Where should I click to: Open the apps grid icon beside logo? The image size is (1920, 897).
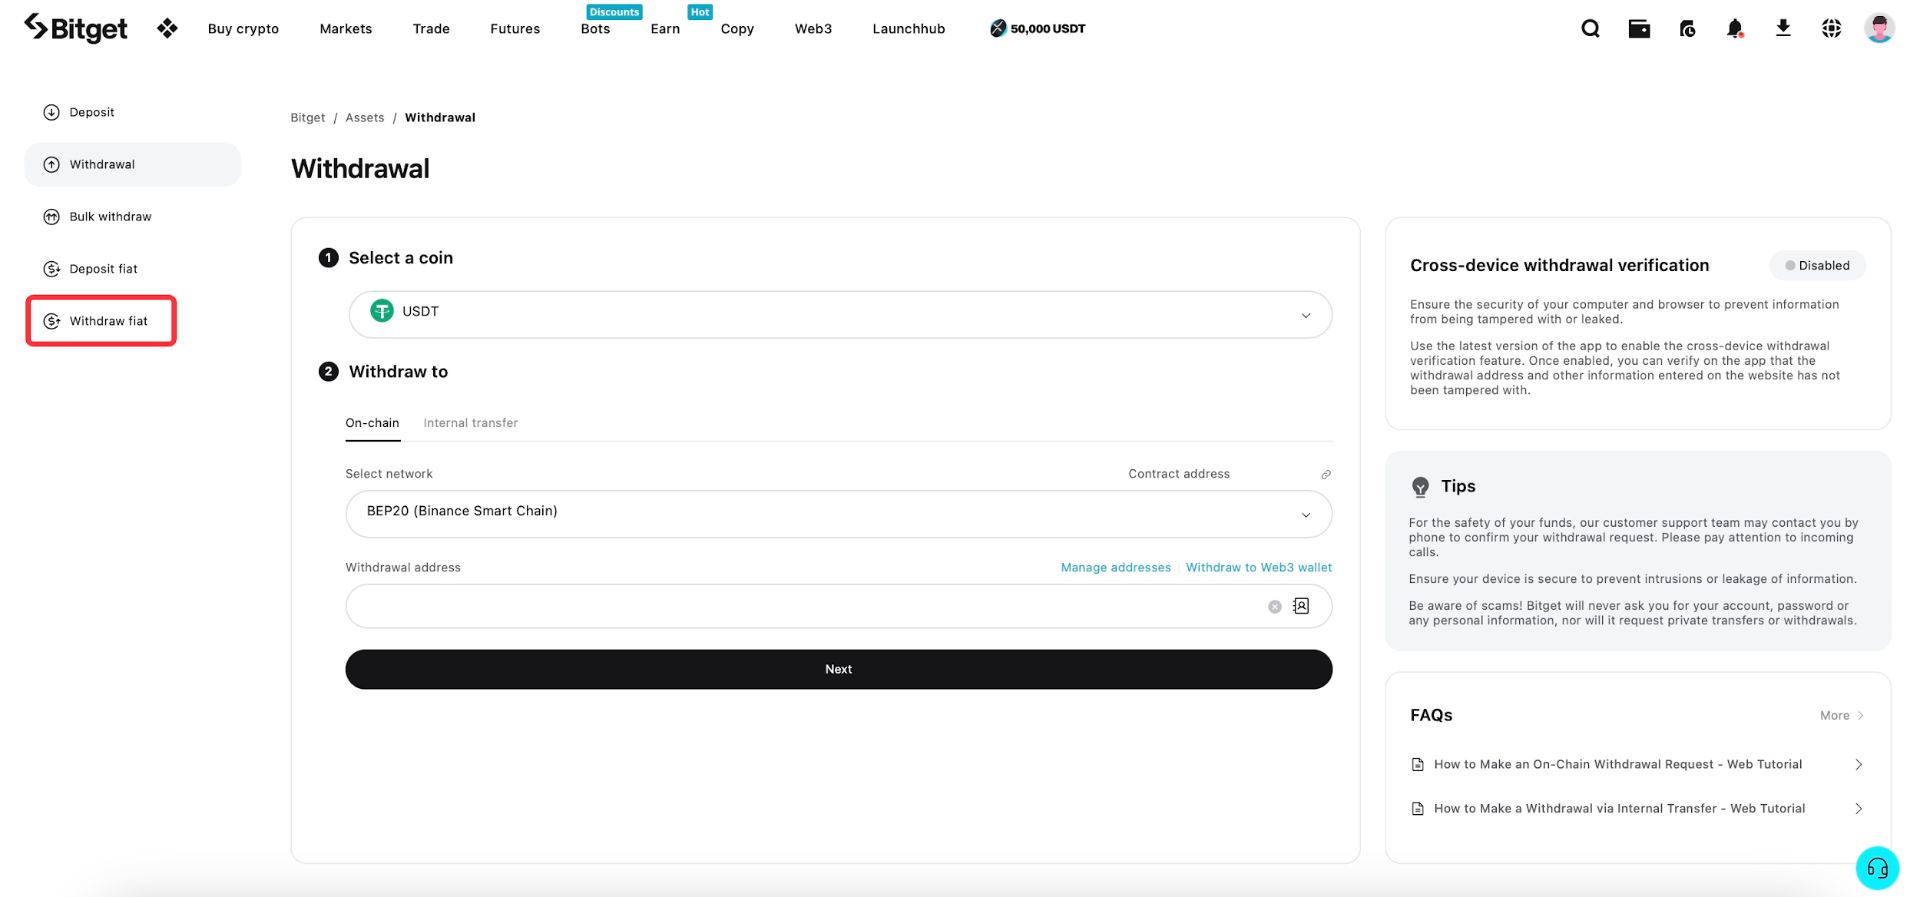point(167,28)
